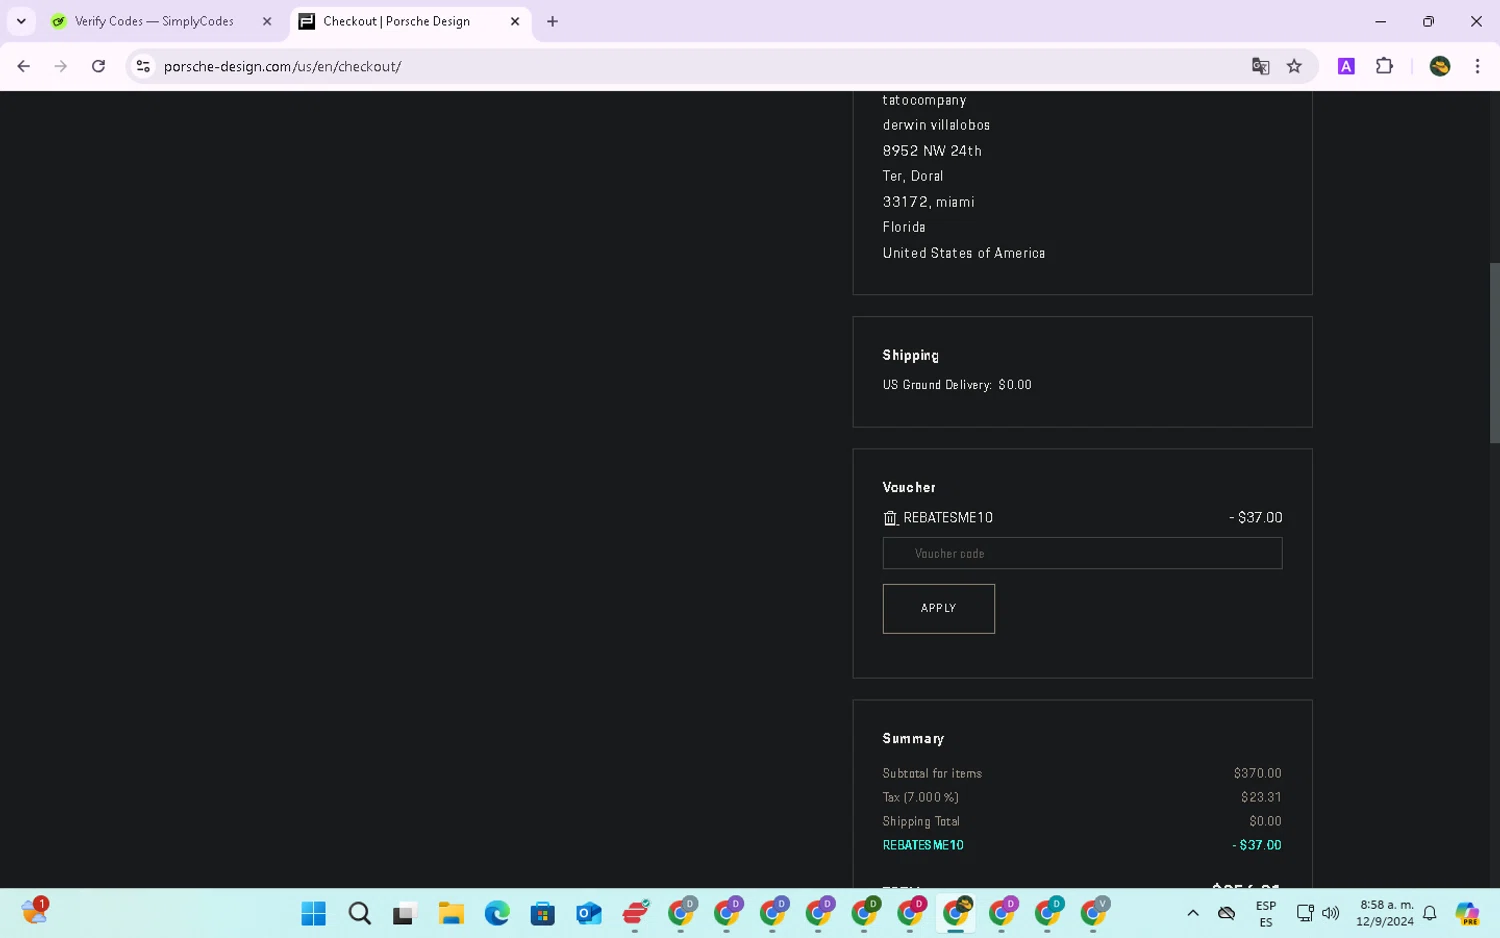The height and width of the screenshot is (938, 1500).
Task: Click the Summary section heading
Action: point(913,738)
